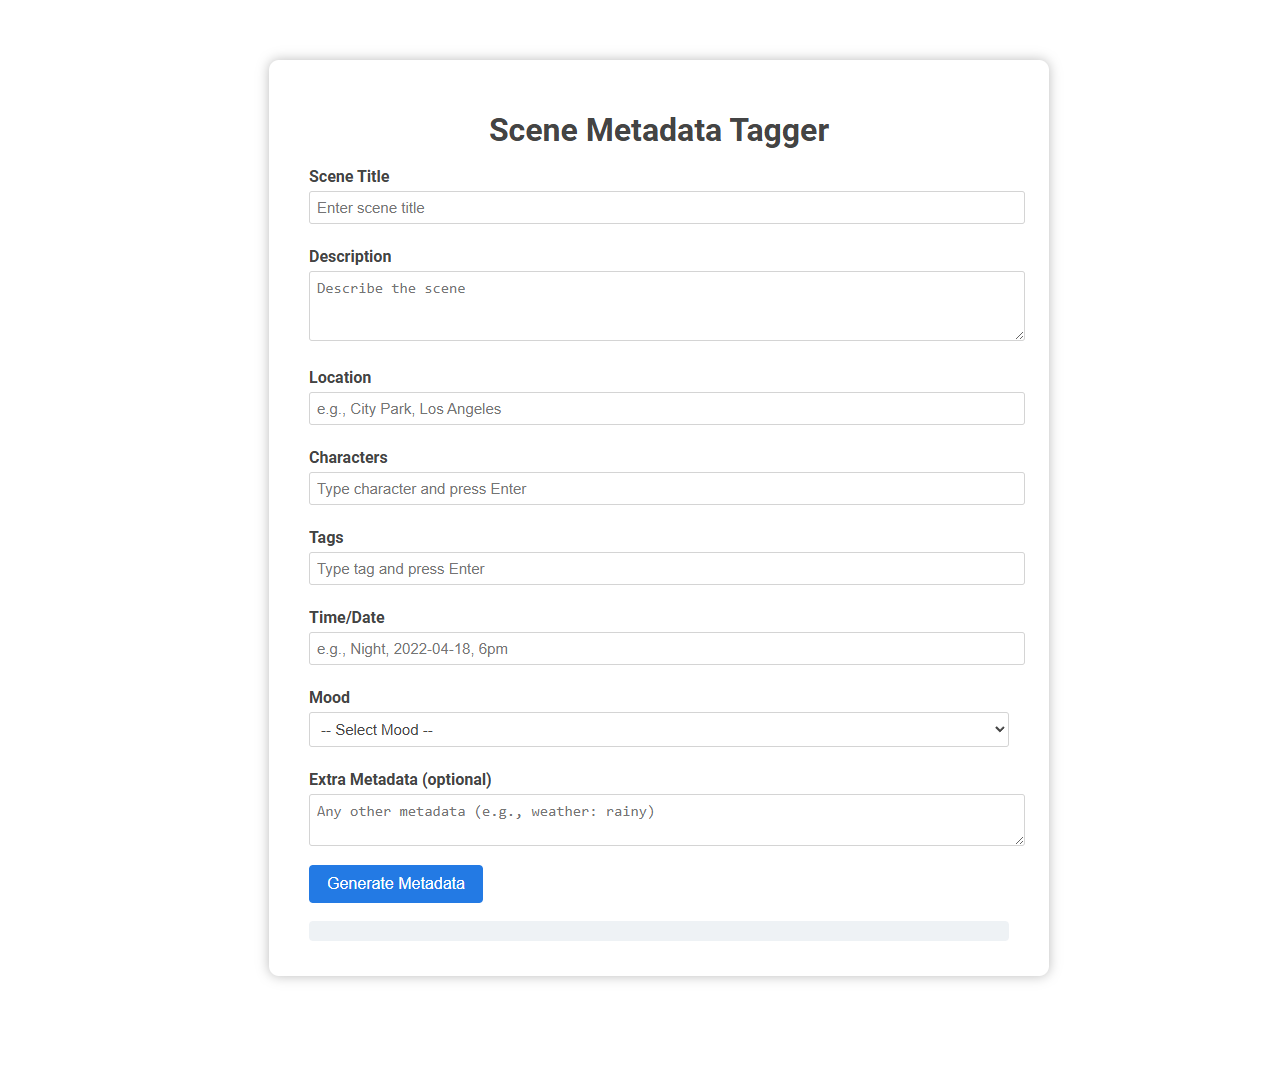The image size is (1278, 1066).
Task: Focus the Location input field
Action: (x=666, y=408)
